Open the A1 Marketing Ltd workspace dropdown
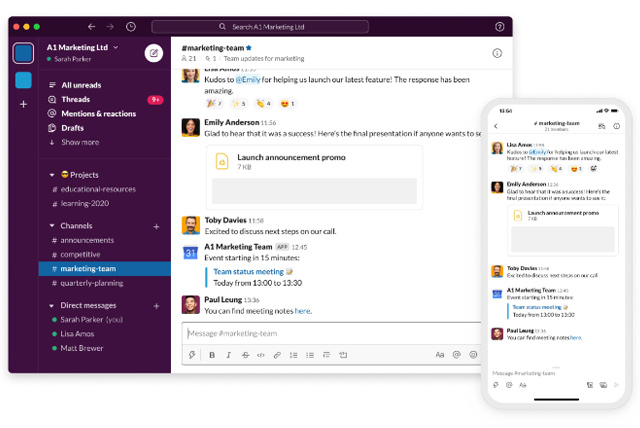 point(82,47)
